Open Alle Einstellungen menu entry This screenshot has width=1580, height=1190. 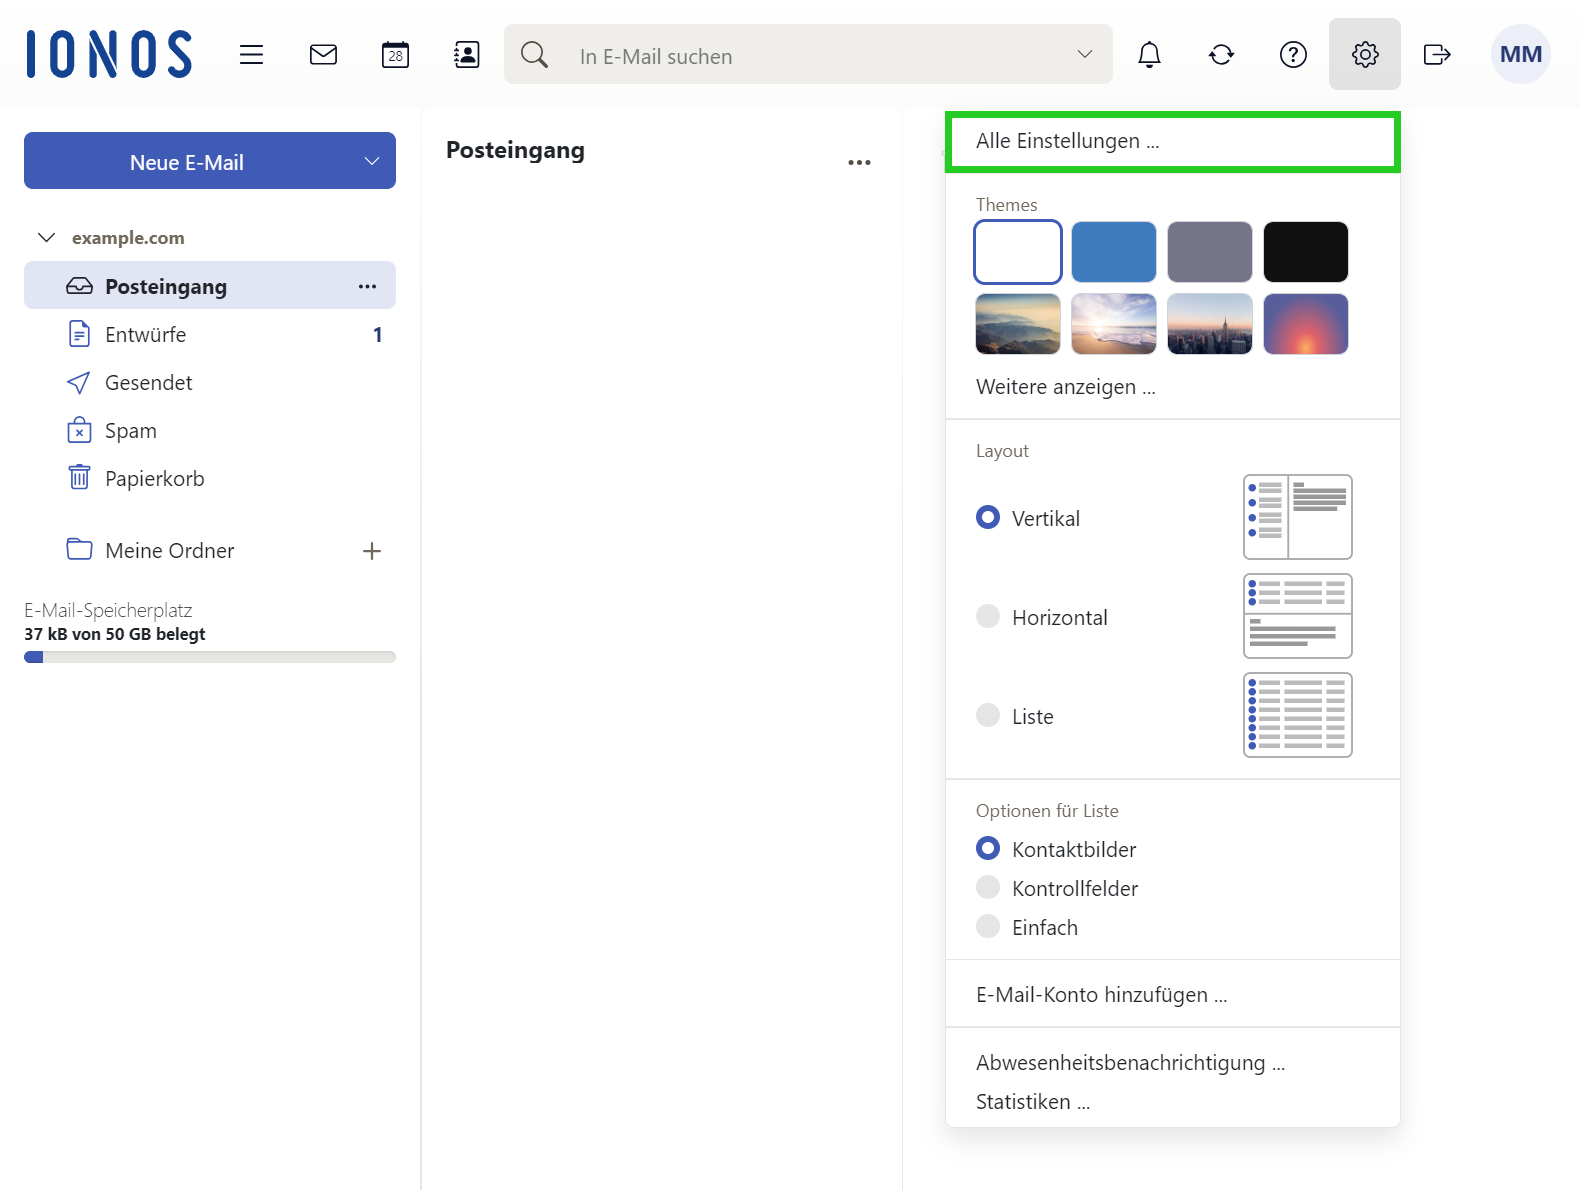(1067, 141)
